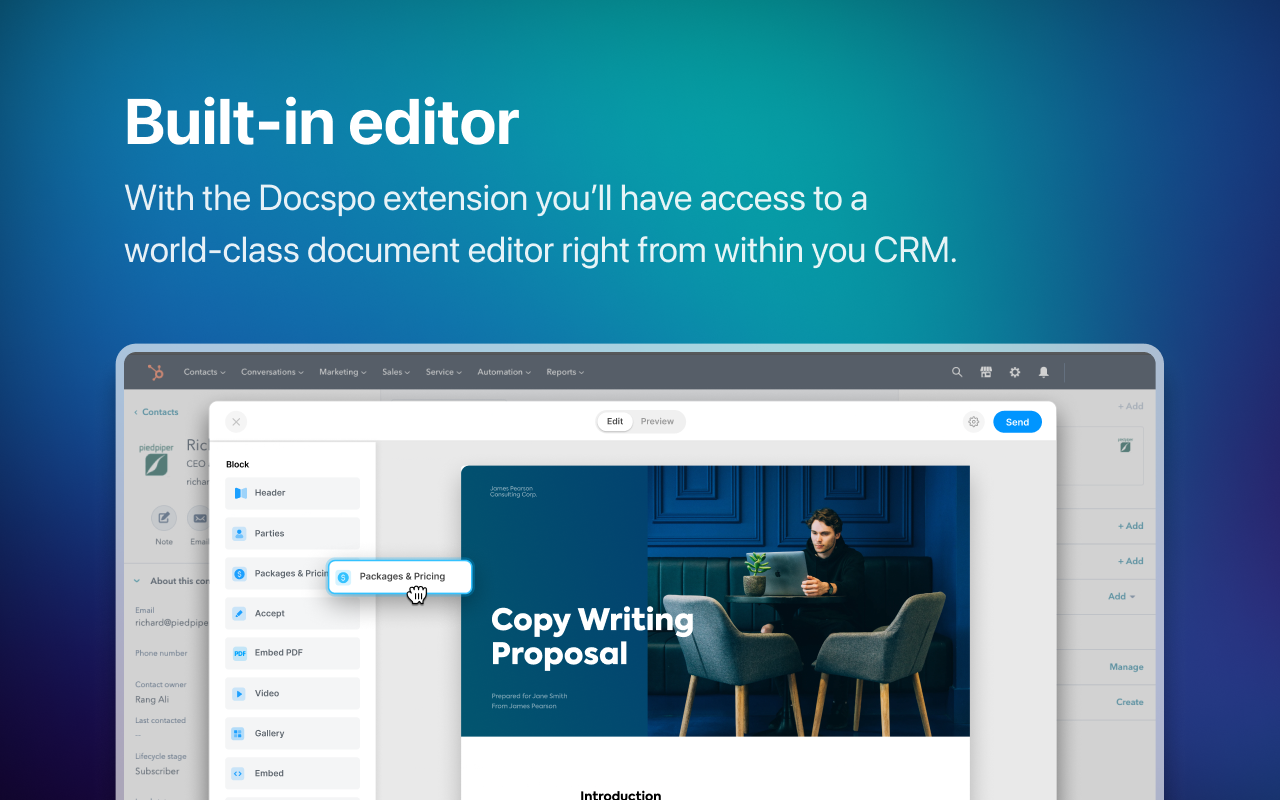This screenshot has width=1280, height=800.
Task: Click the Create link in the right sidebar
Action: [1130, 702]
